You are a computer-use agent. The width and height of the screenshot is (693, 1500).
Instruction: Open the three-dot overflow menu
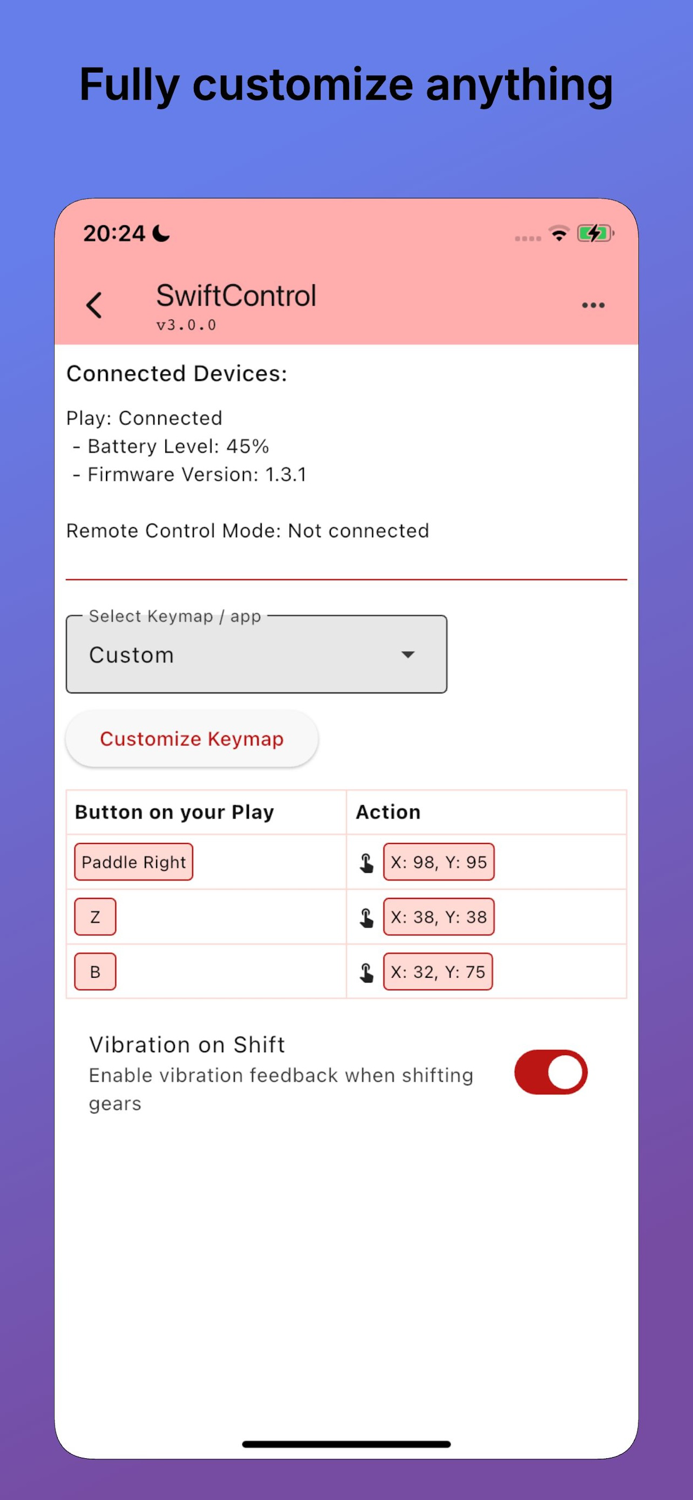[x=593, y=305]
